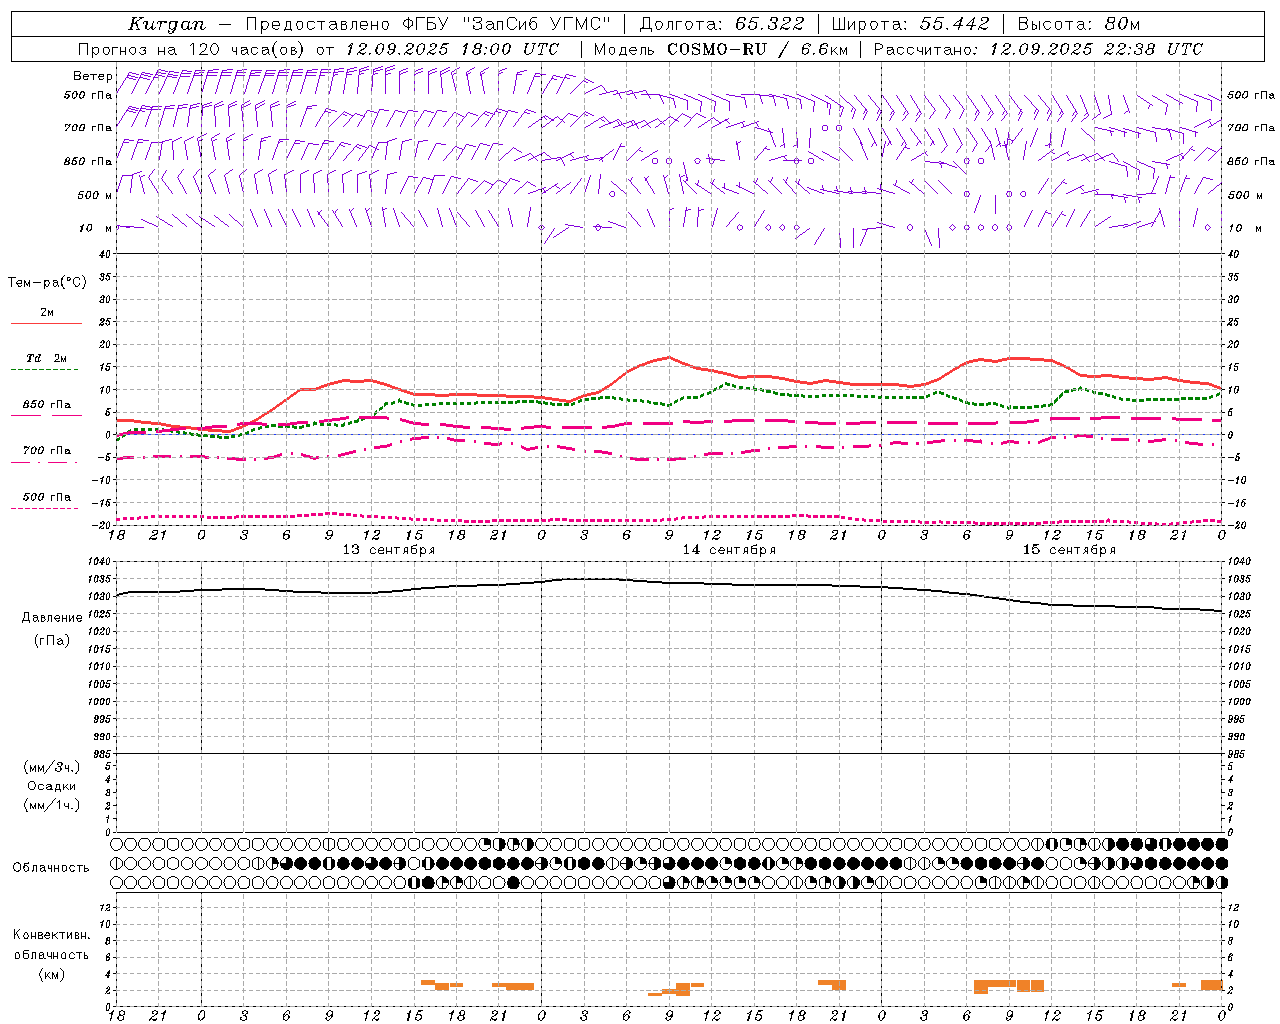Click the "Давление" pressure panel label
Image resolution: width=1280 pixels, height=1024 pixels.
click(52, 618)
